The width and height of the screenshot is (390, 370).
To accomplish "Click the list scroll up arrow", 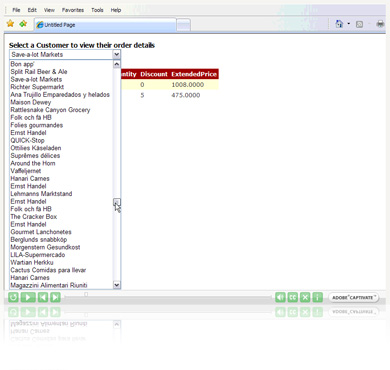I will point(117,64).
